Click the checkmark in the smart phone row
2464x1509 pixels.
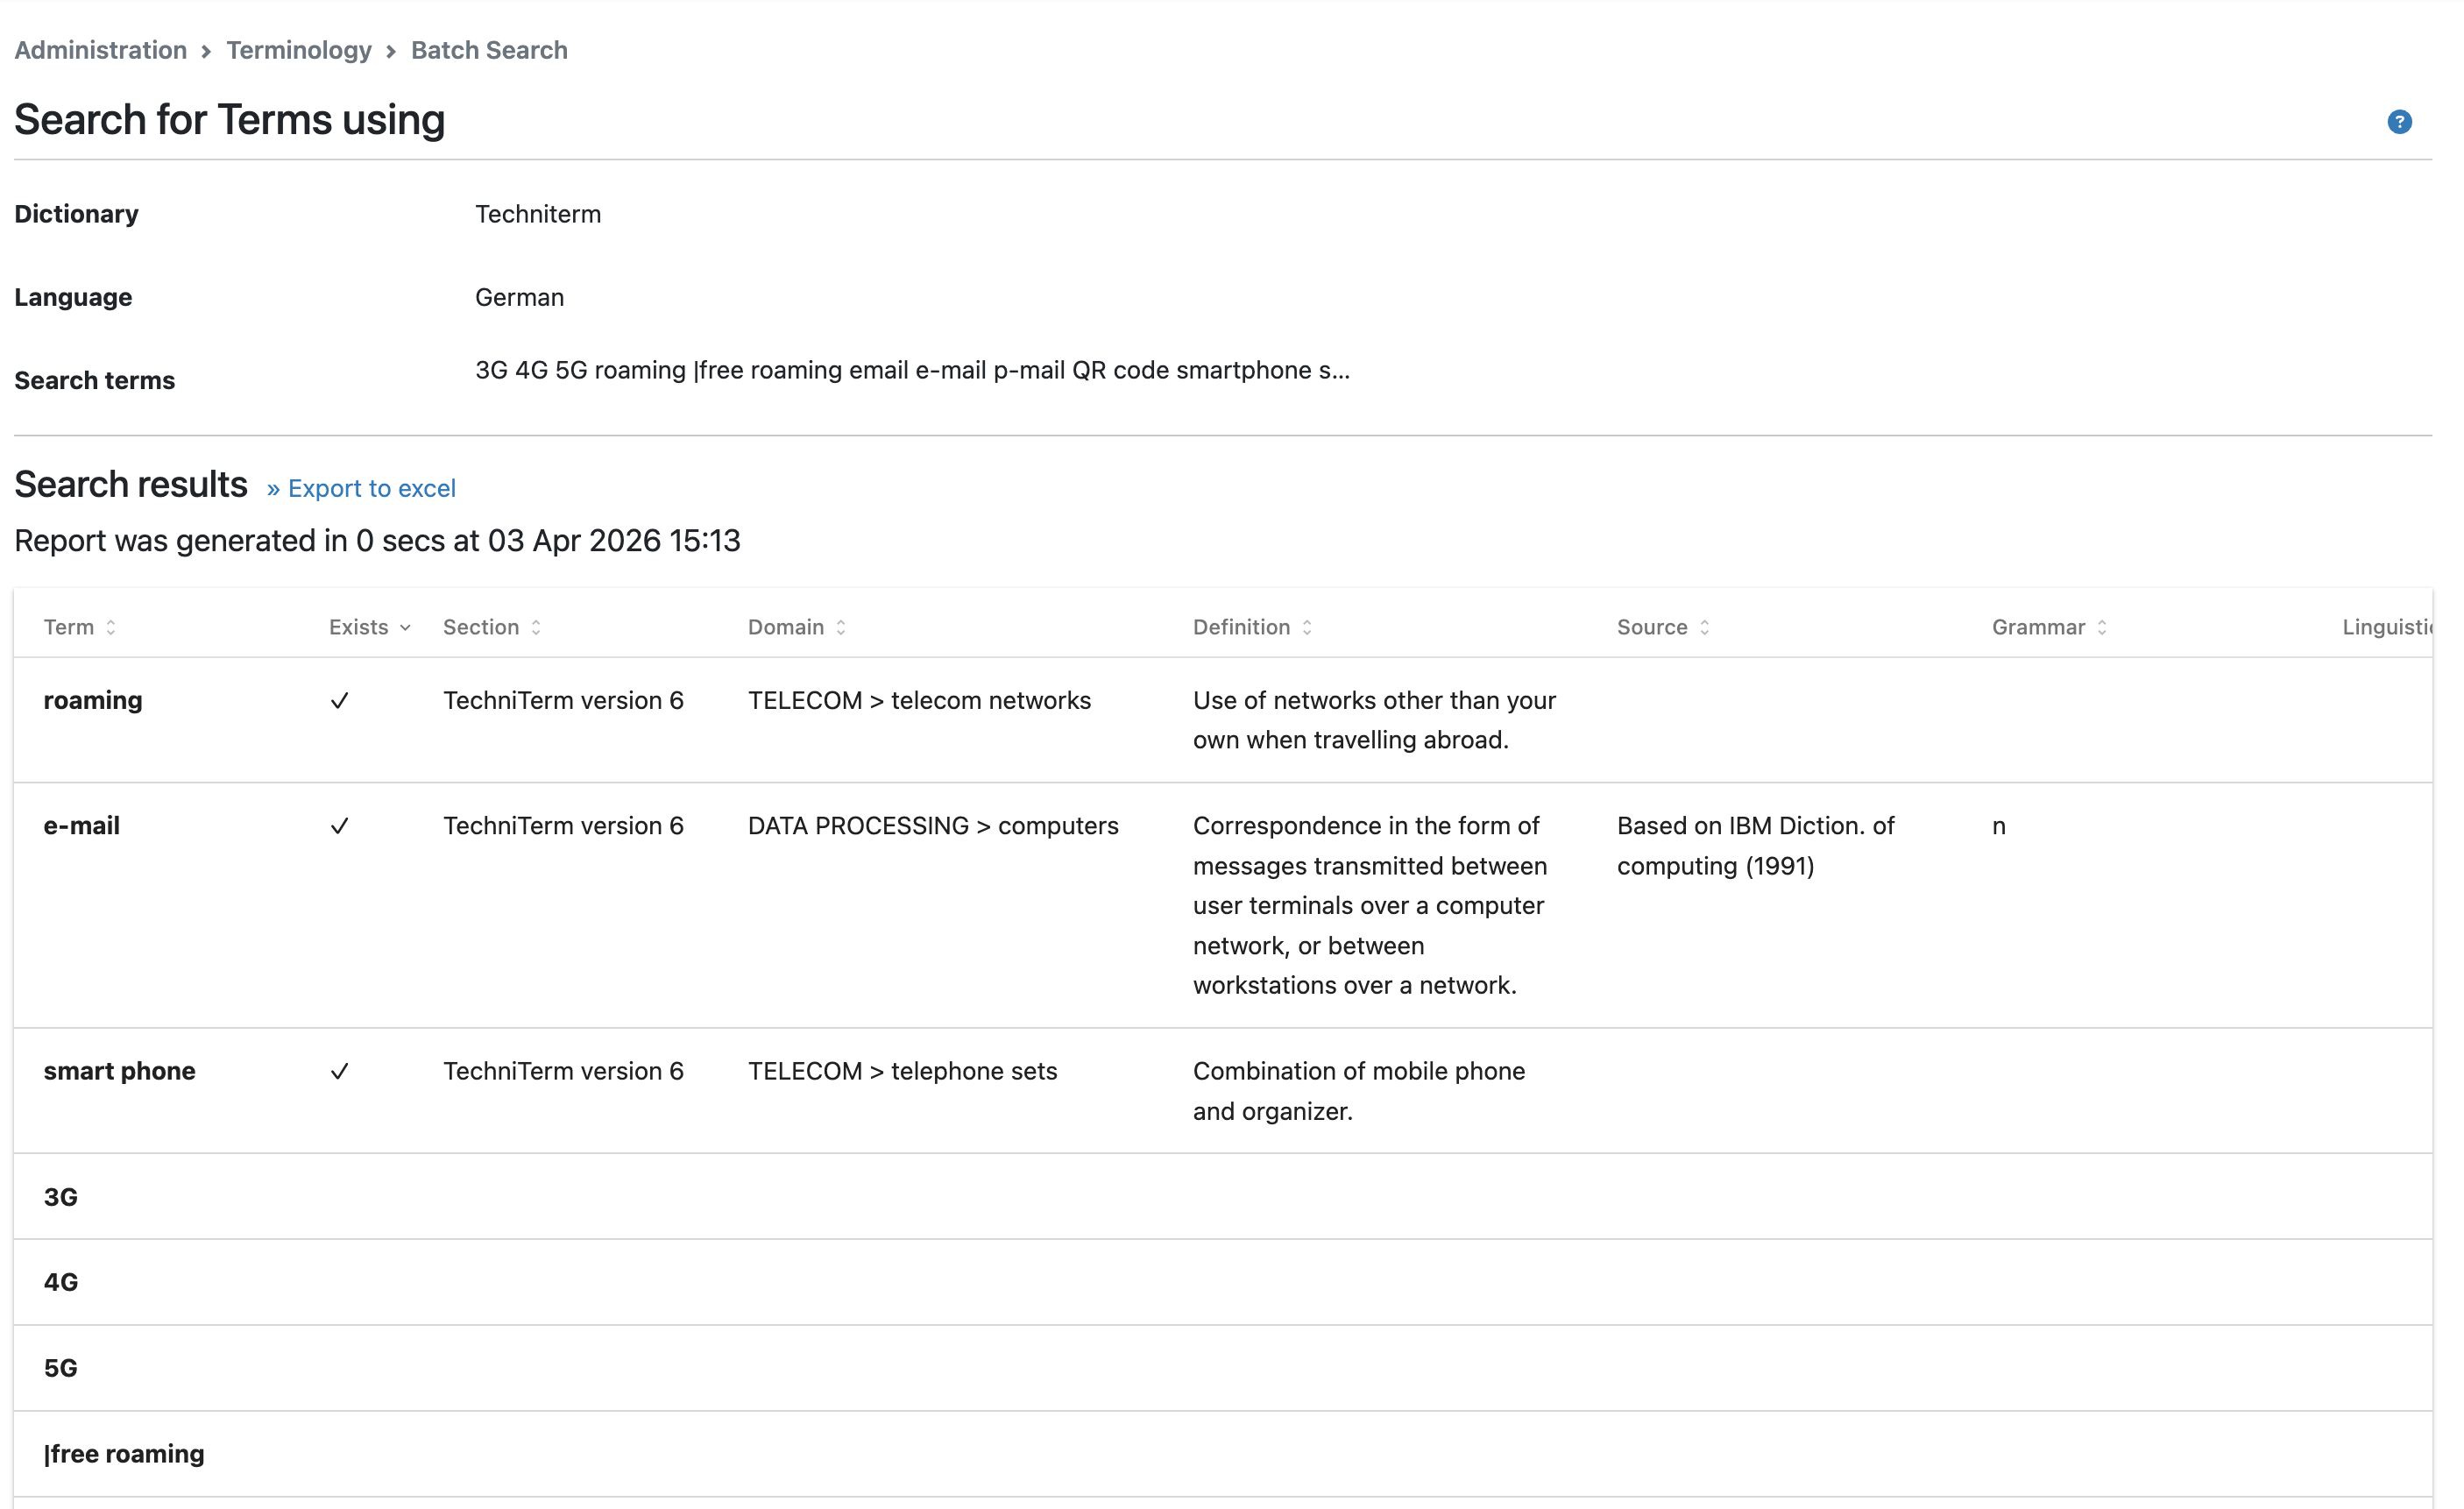point(340,1072)
